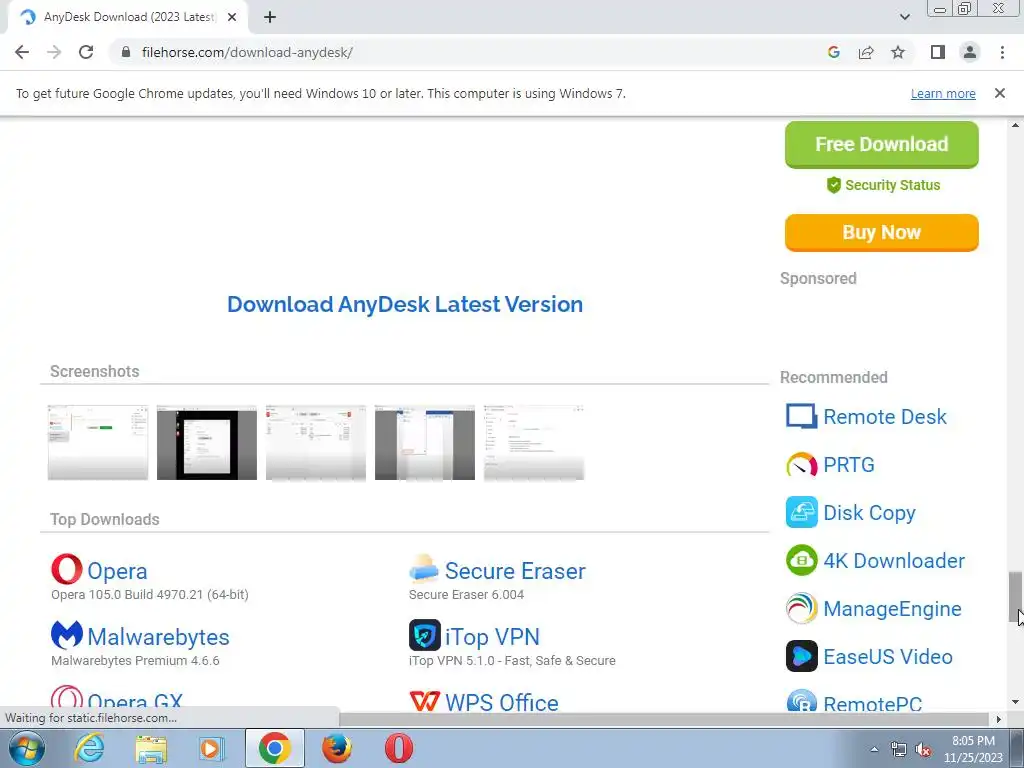Reload the current page

[86, 52]
